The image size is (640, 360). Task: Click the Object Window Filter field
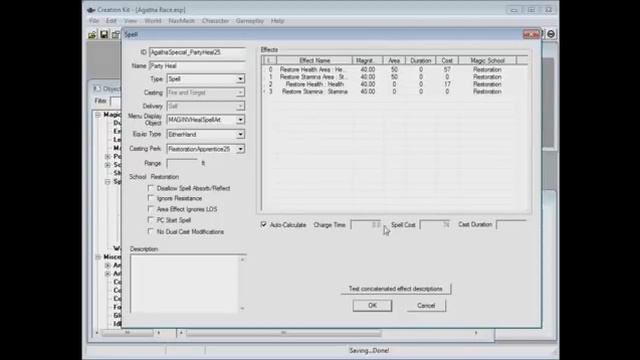116,101
